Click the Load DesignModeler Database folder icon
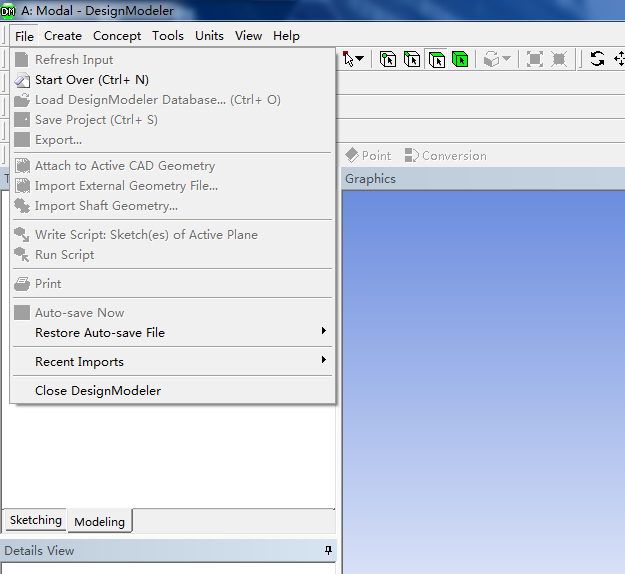 (x=22, y=100)
